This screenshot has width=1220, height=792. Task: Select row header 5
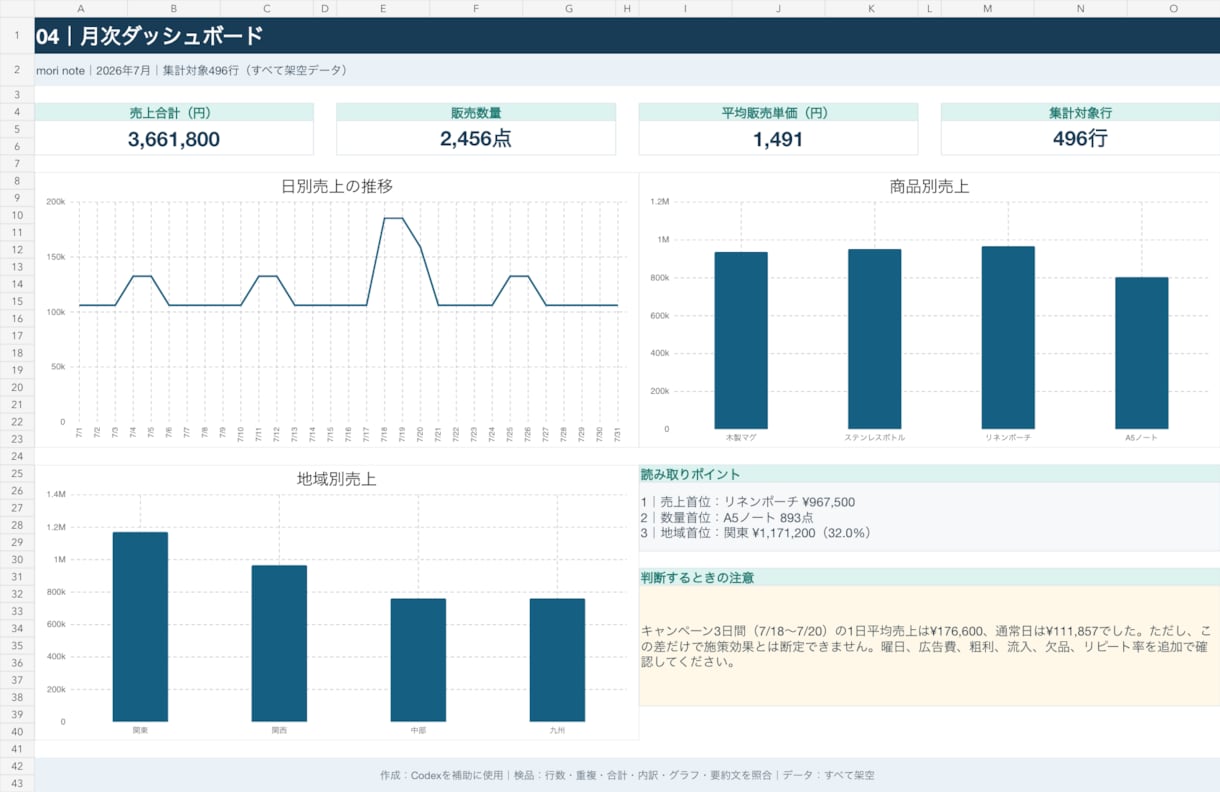pyautogui.click(x=17, y=130)
